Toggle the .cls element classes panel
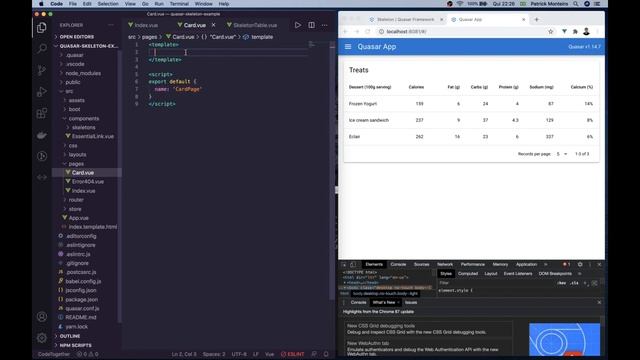Viewport: 640px width, 360px height. (574, 283)
